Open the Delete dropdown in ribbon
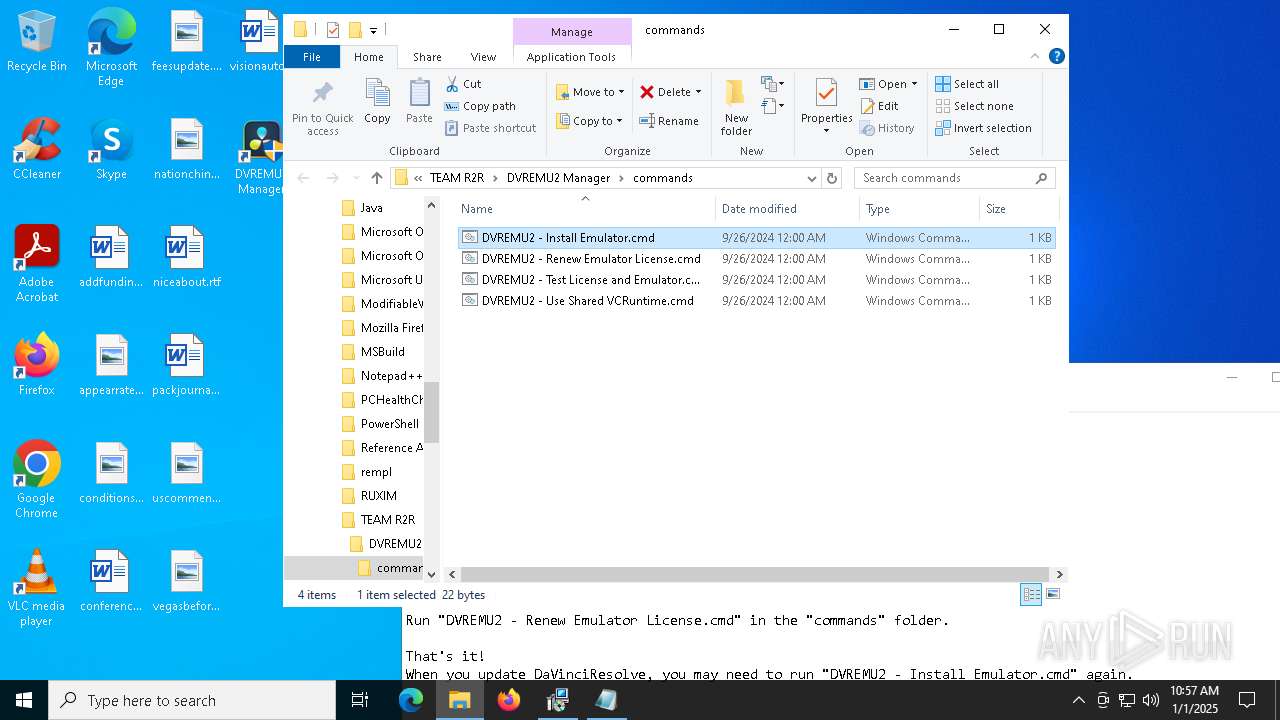1280x720 pixels. coord(670,92)
